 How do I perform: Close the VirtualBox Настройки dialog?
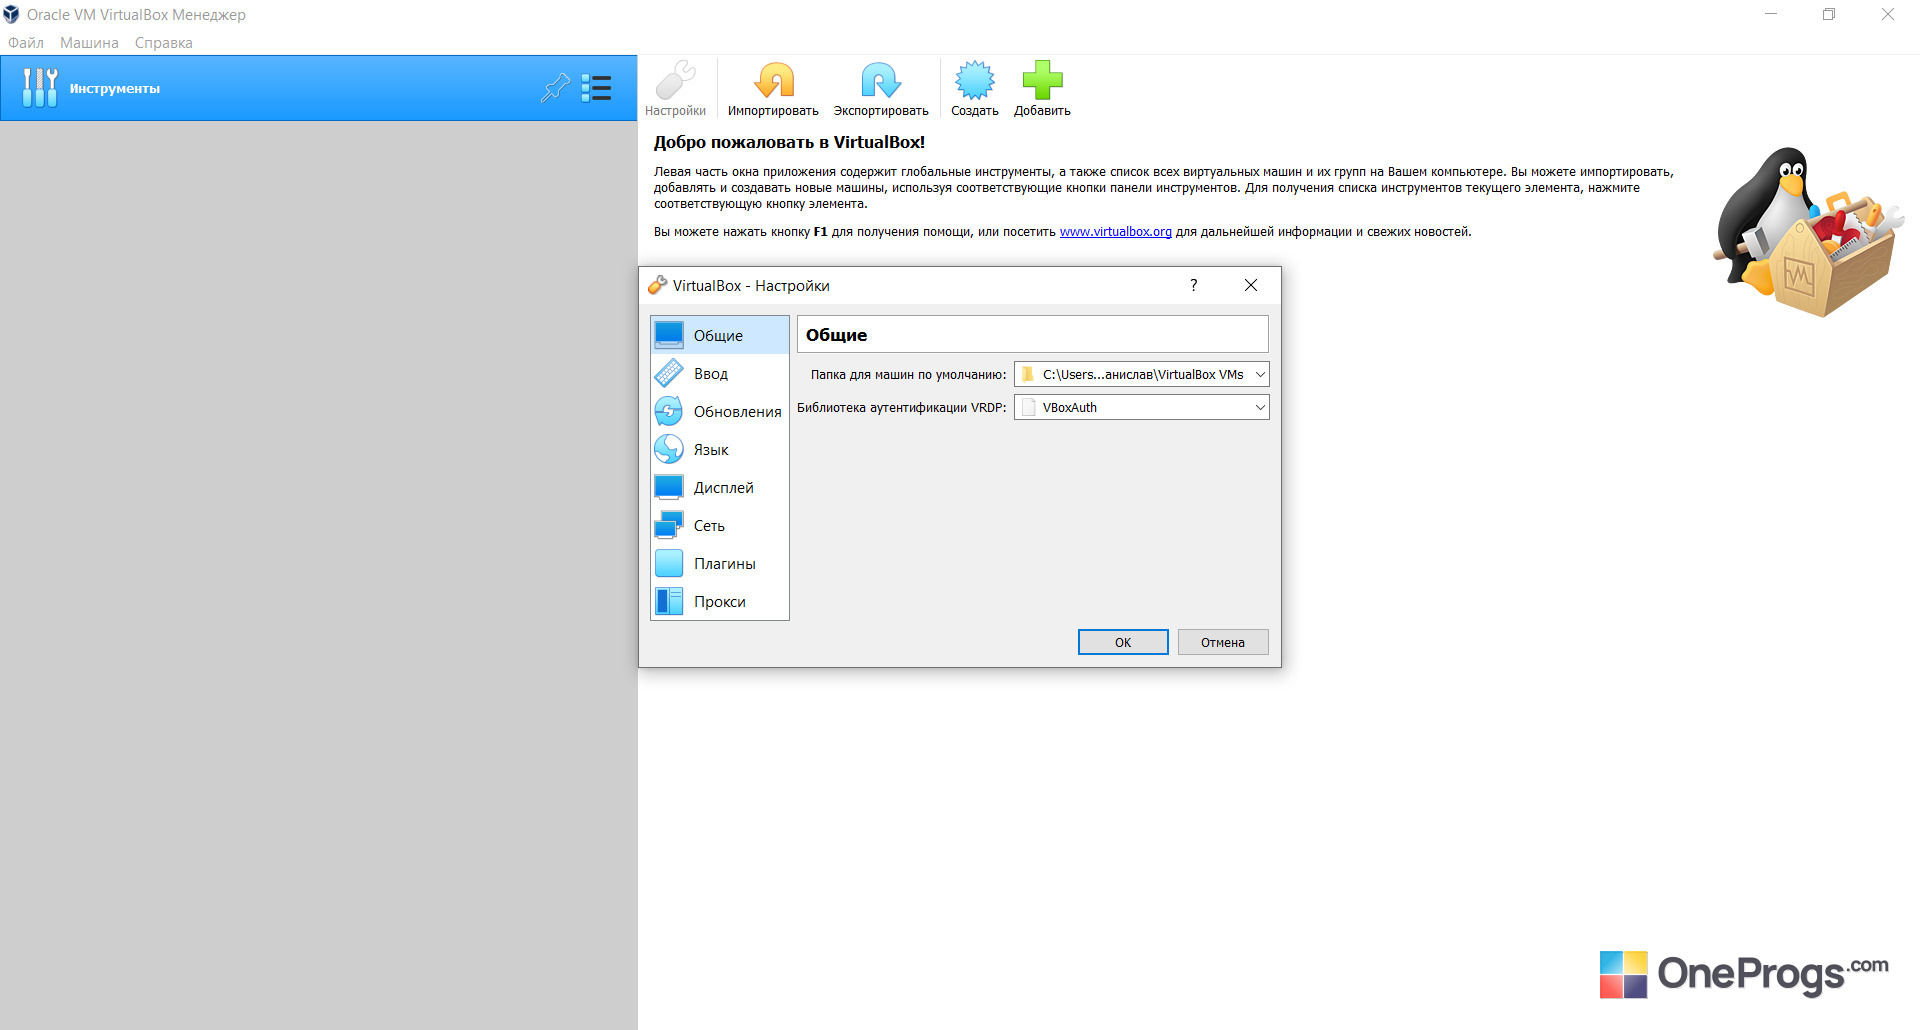point(1251,285)
